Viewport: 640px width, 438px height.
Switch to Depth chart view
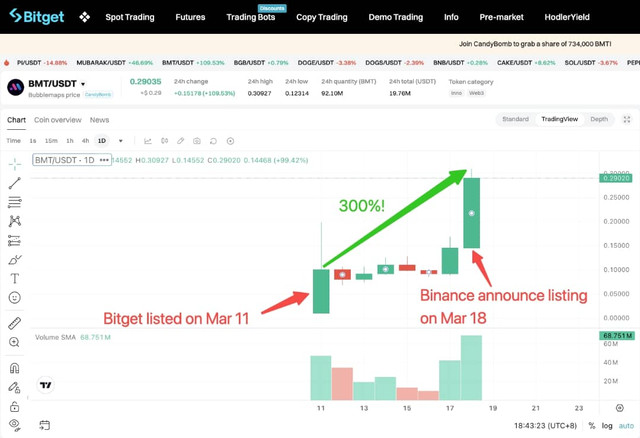(x=599, y=119)
